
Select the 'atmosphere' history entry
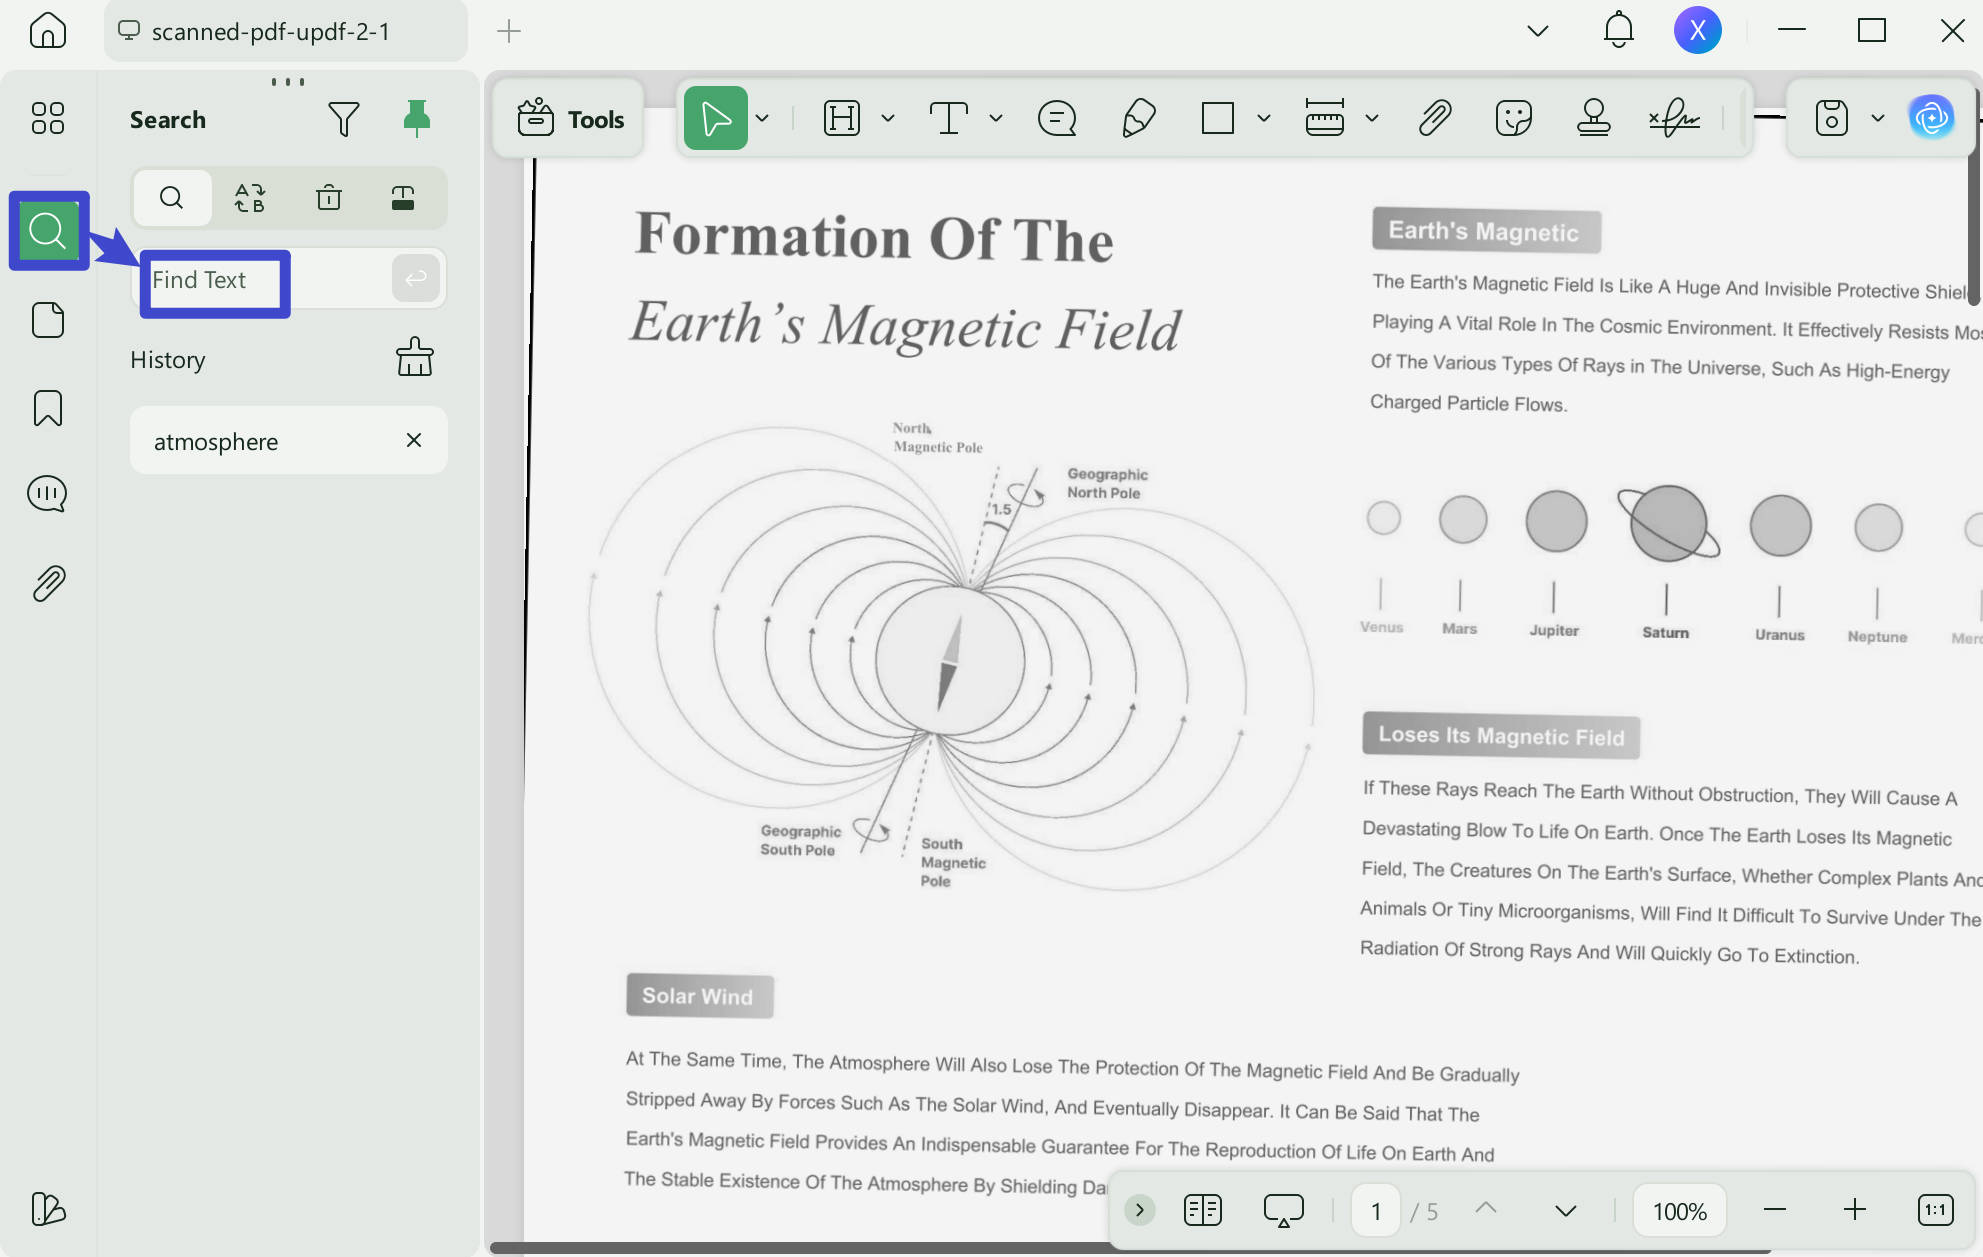tap(288, 441)
